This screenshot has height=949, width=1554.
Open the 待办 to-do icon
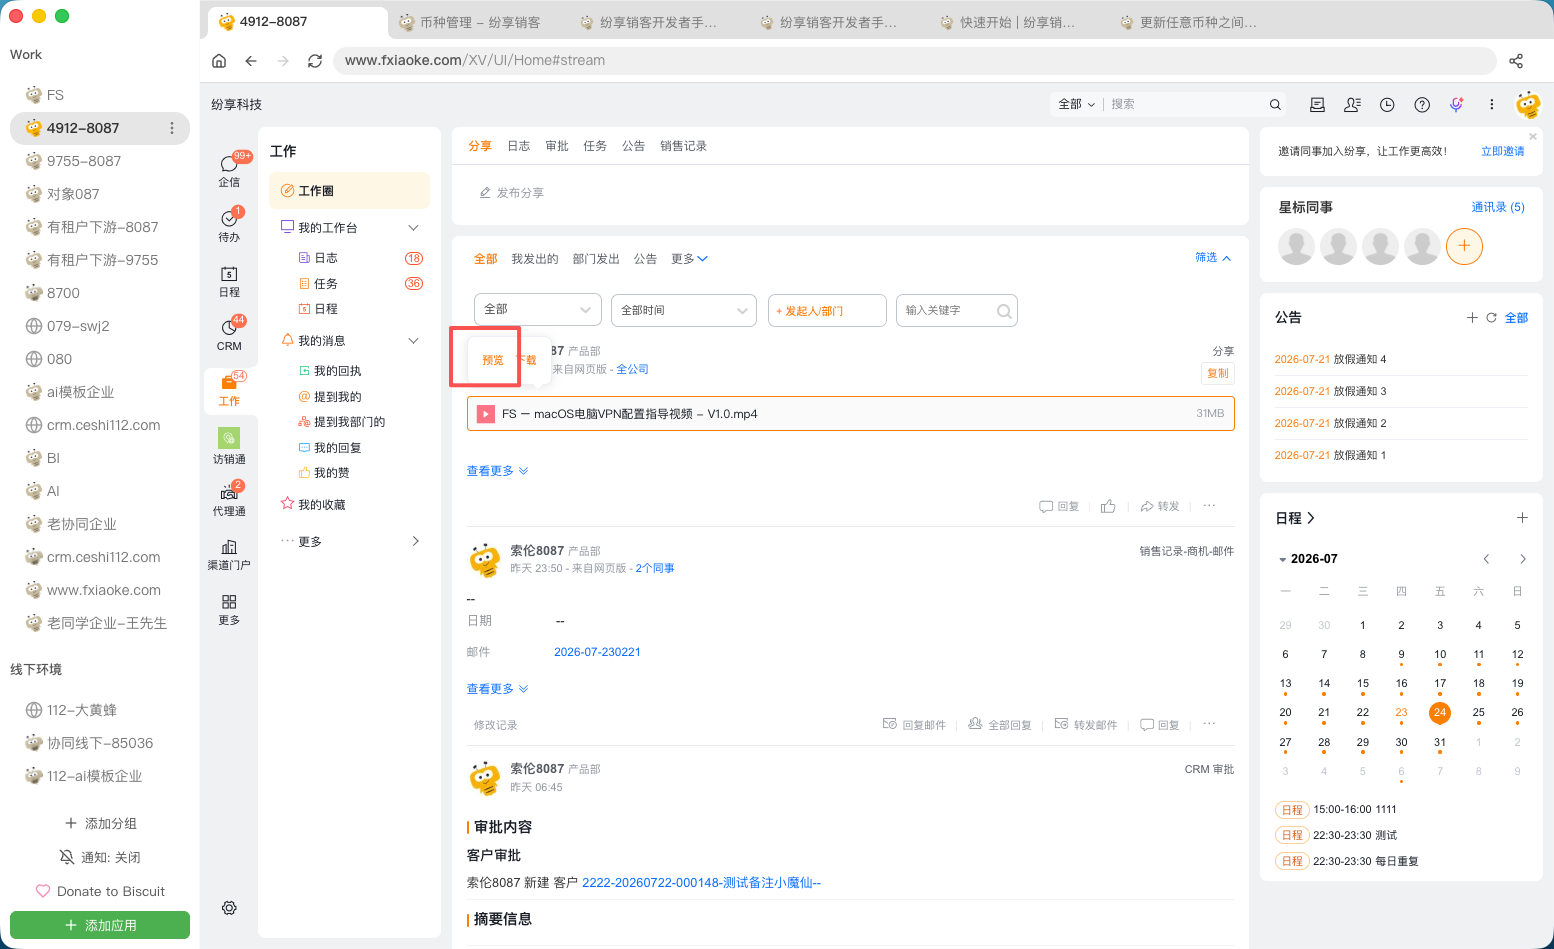click(229, 225)
